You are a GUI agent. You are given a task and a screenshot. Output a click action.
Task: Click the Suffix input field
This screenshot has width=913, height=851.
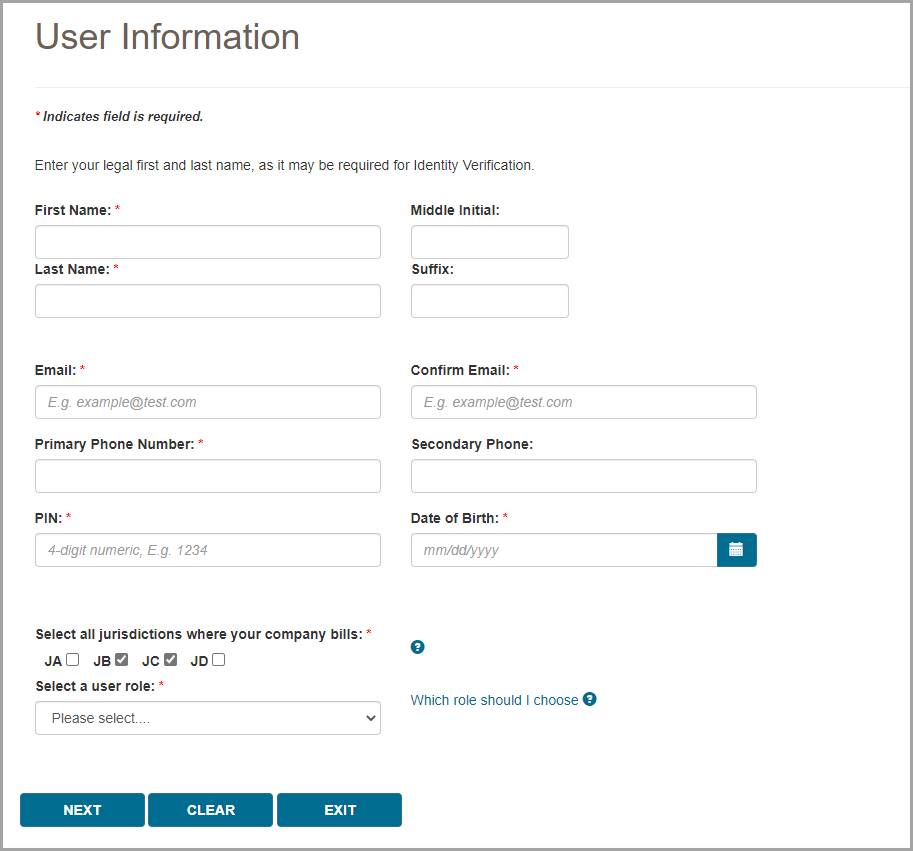tap(489, 301)
